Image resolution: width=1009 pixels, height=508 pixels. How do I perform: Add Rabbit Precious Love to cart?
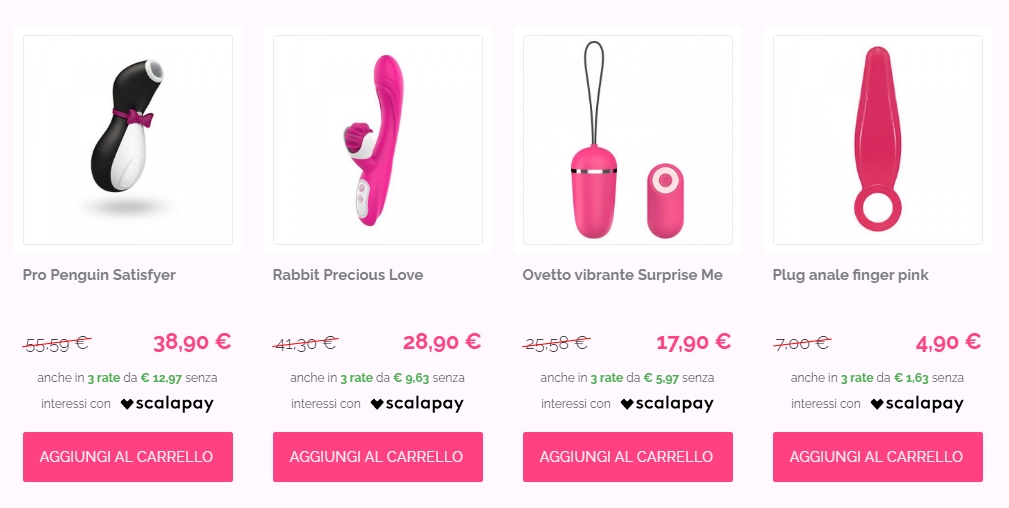pyautogui.click(x=378, y=456)
